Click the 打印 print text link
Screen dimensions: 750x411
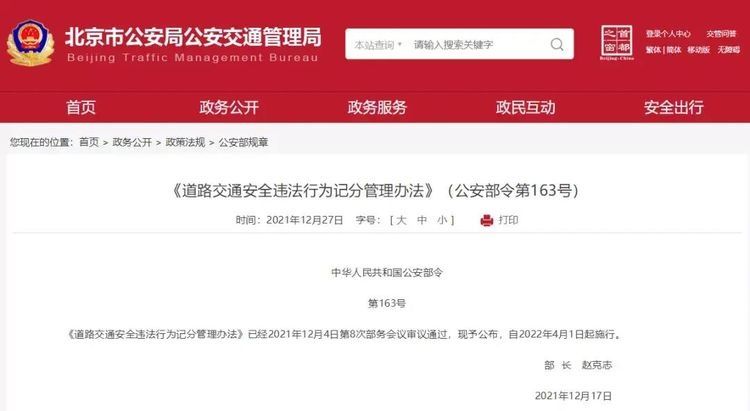(508, 220)
